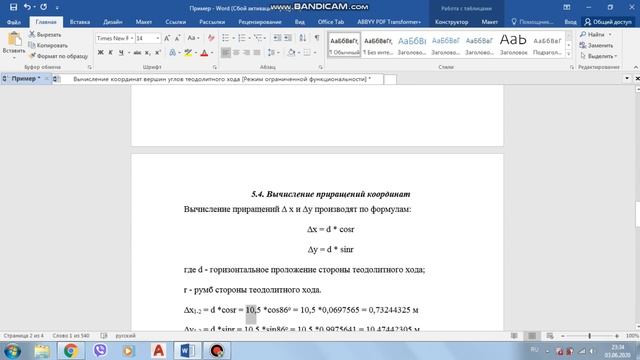This screenshot has width=640, height=360.
Task: Apply text highlight color
Action: pos(188,53)
